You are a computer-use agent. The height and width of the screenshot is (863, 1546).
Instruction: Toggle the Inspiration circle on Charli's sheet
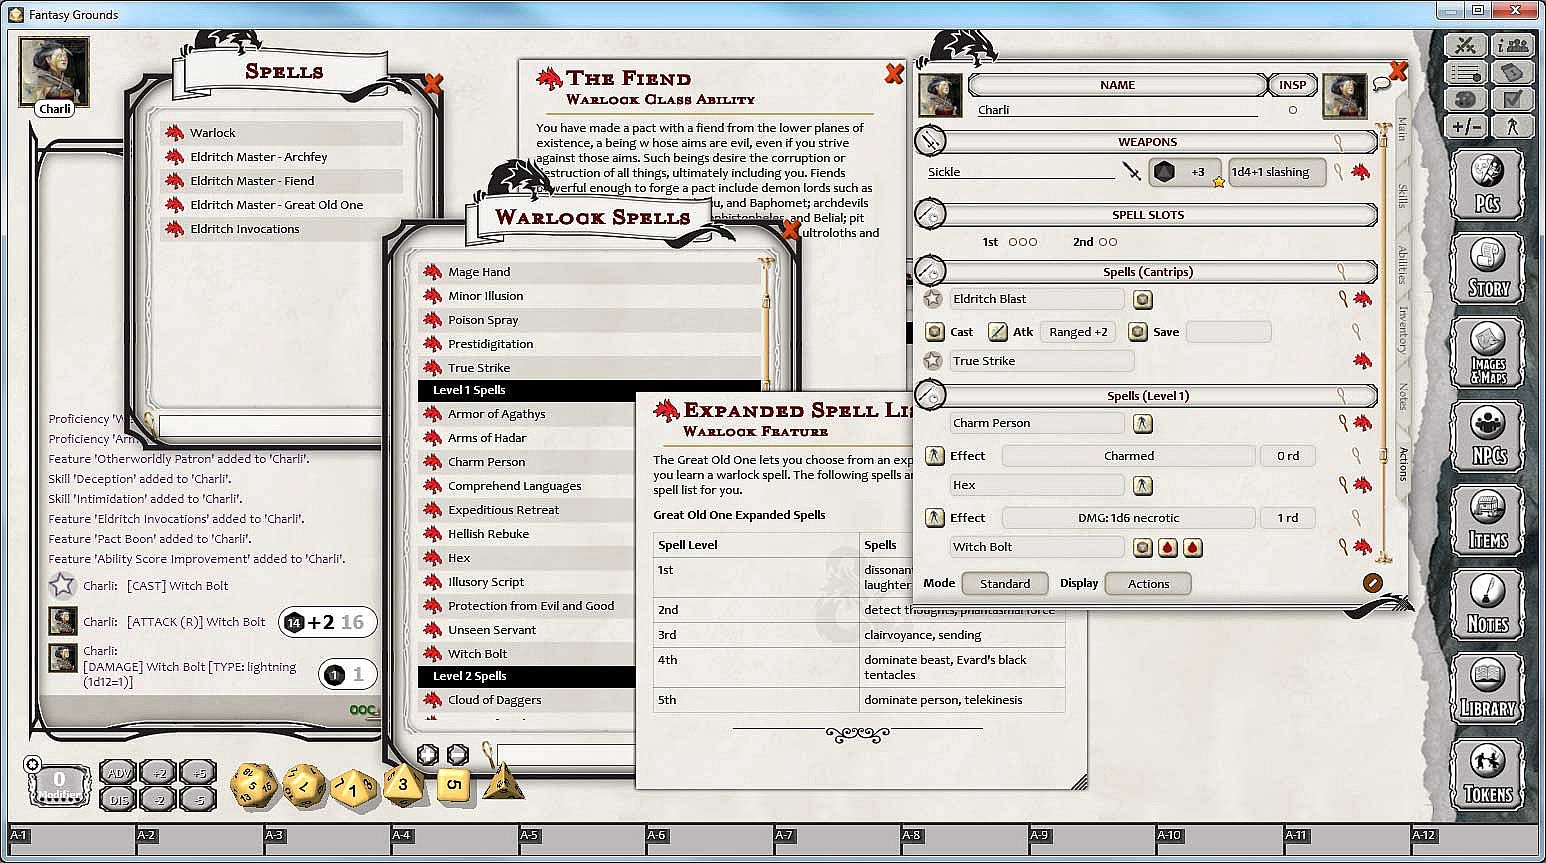[1293, 110]
